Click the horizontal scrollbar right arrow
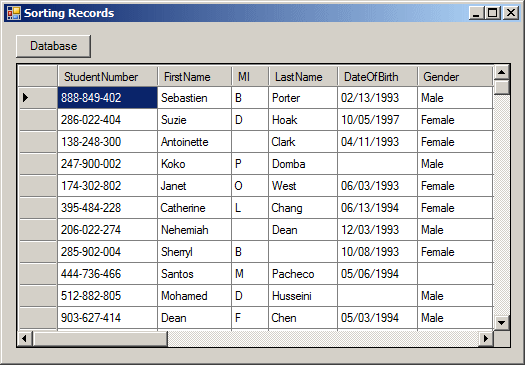 click(486, 339)
